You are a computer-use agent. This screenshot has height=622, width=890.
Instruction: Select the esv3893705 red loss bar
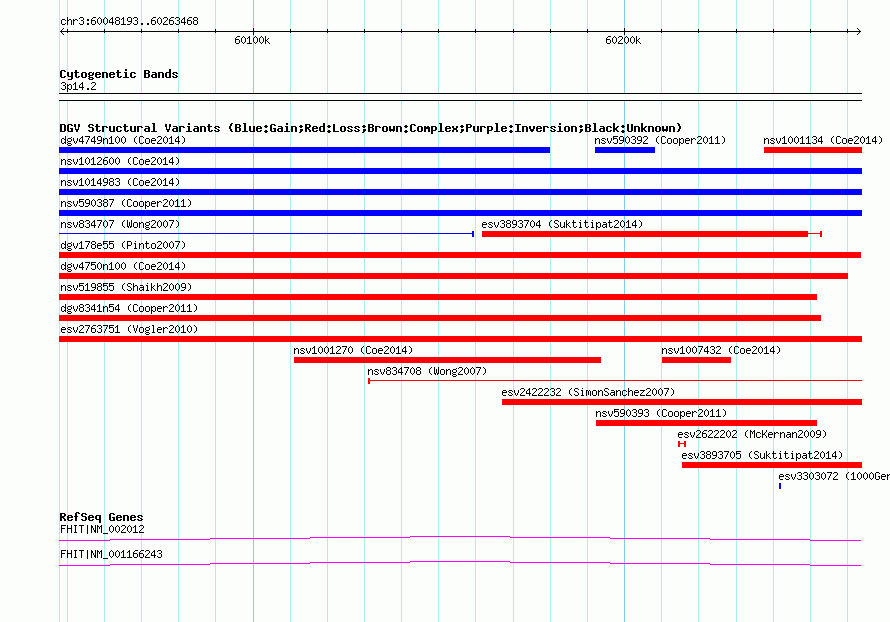tap(772, 465)
